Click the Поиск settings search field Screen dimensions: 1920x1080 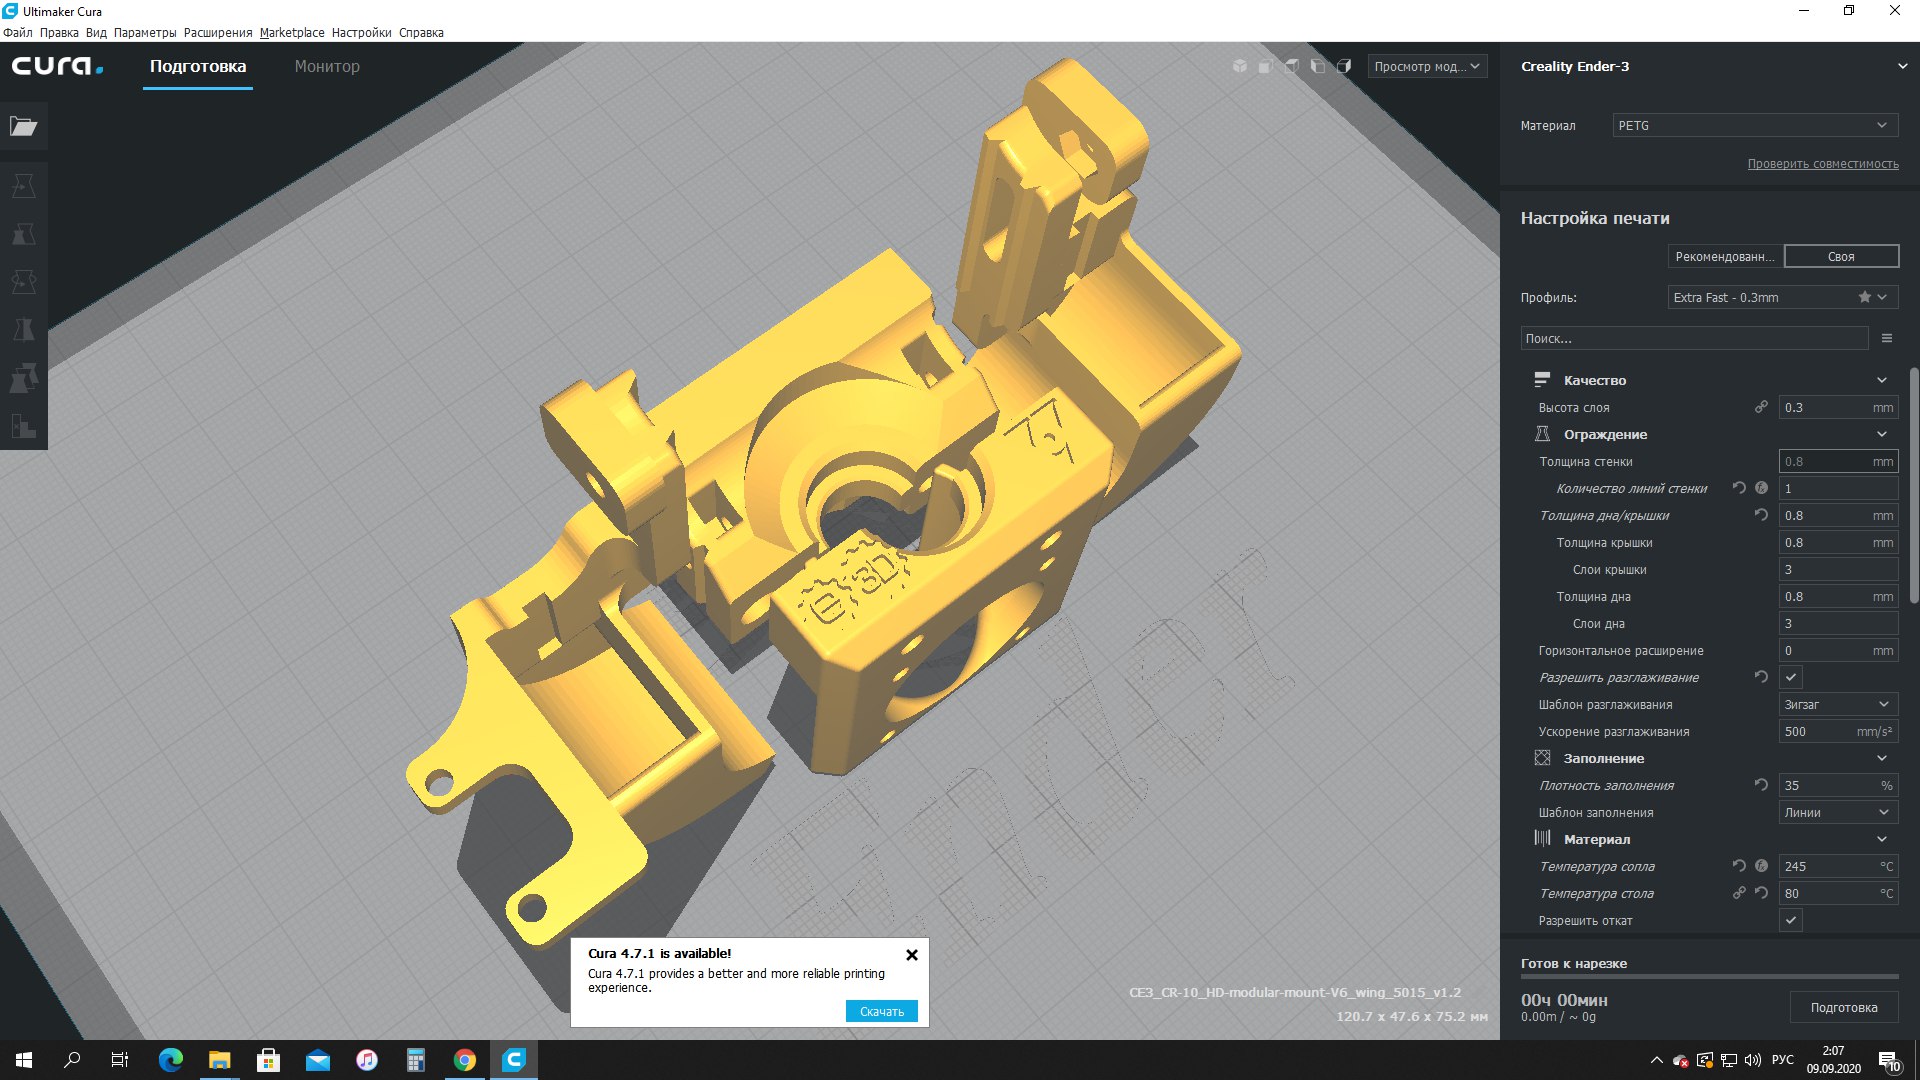click(x=1694, y=338)
